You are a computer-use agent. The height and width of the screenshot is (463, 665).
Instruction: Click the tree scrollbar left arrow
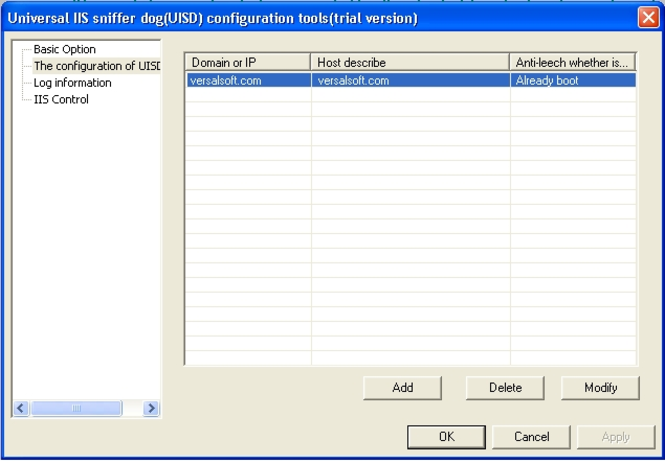21,408
